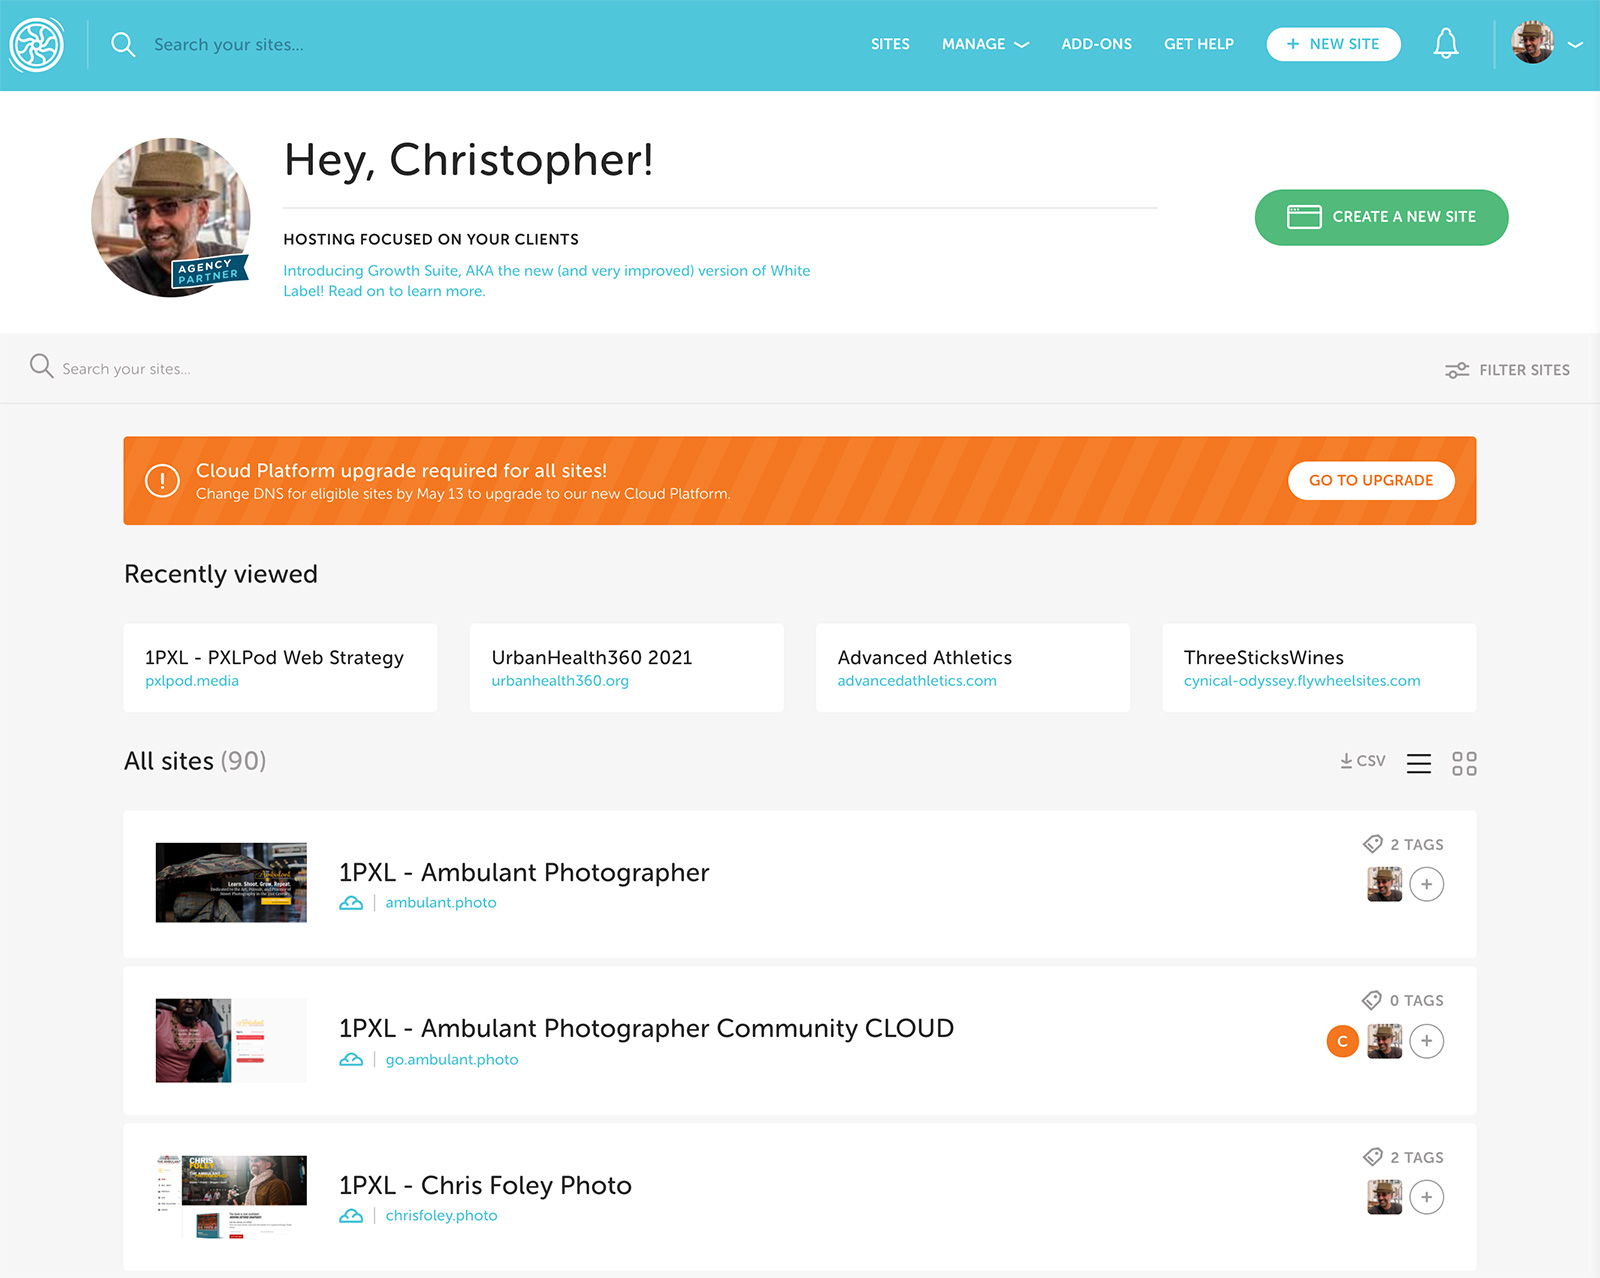
Task: Click the cloud icon beside chrisfoley.photo
Action: point(351,1216)
